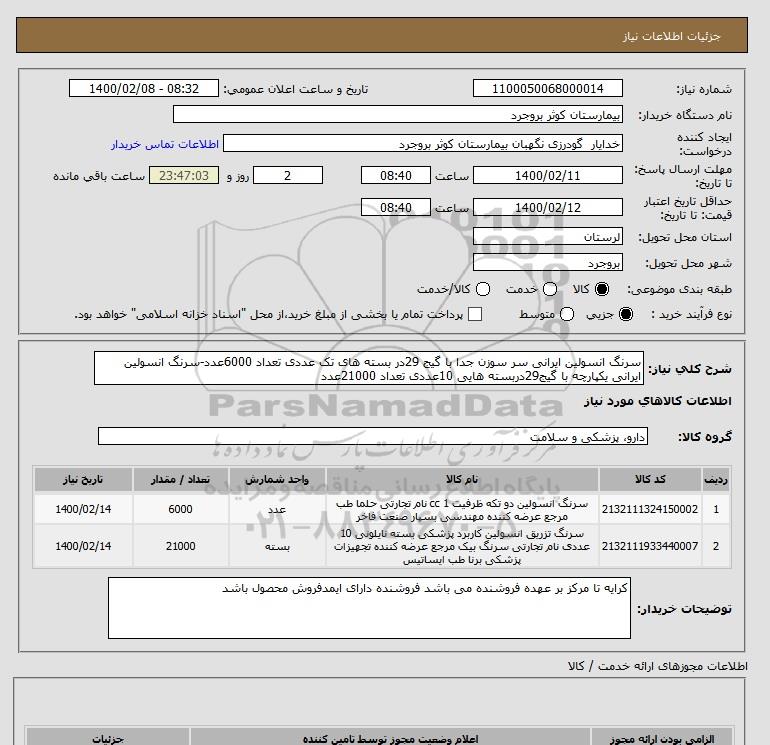Click the نام کالا column header
Image resolution: width=770 pixels, height=745 pixels.
click(x=462, y=479)
